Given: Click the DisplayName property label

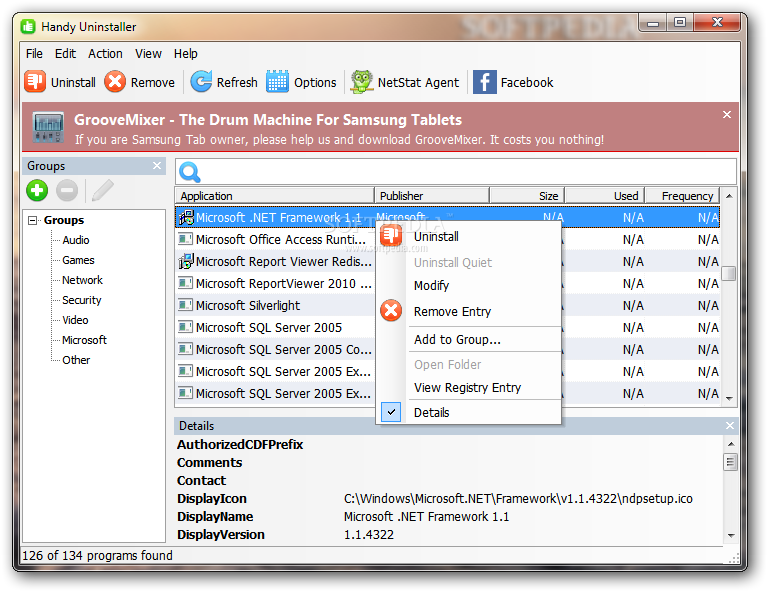Looking at the screenshot, I should [215, 517].
